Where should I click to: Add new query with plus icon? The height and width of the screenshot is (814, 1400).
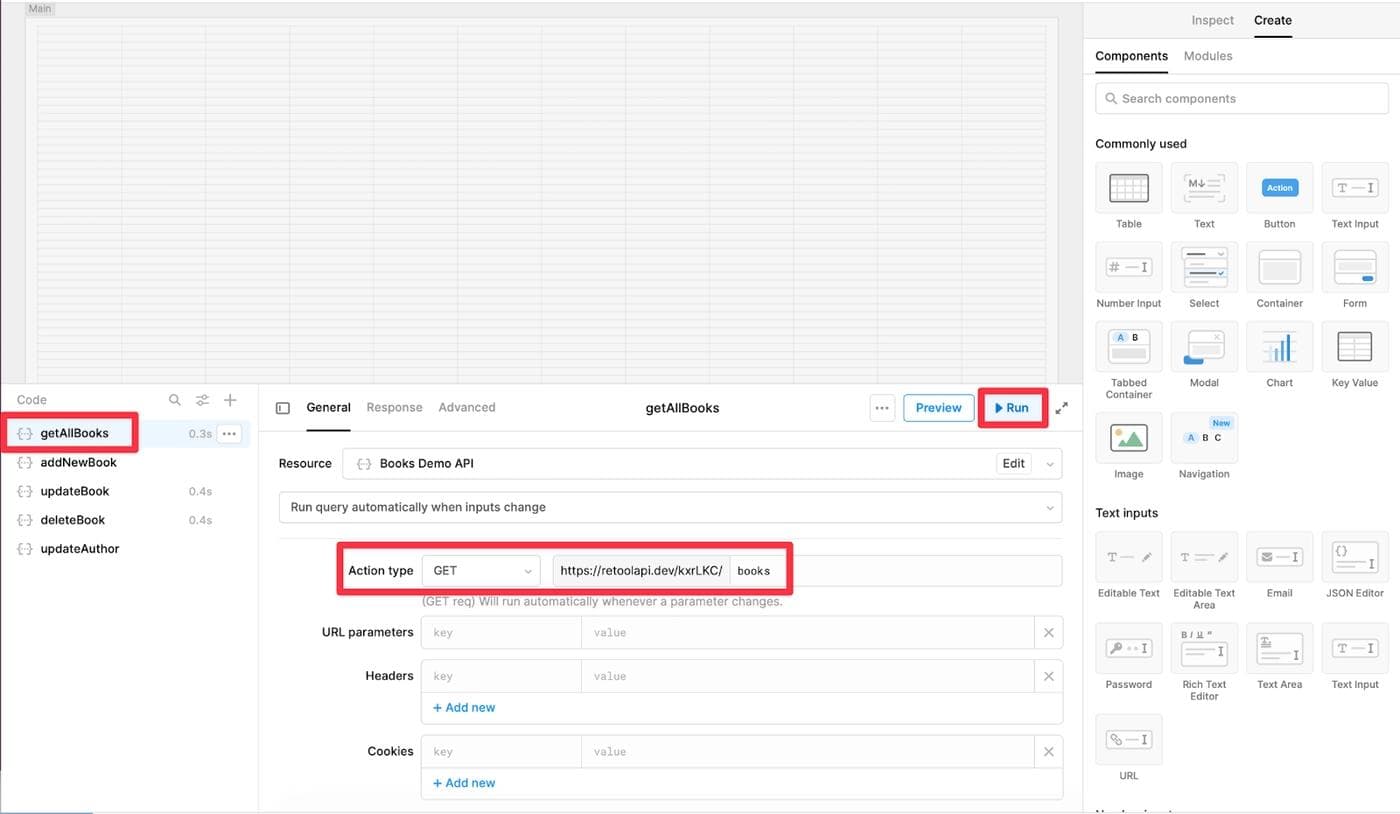[230, 400]
